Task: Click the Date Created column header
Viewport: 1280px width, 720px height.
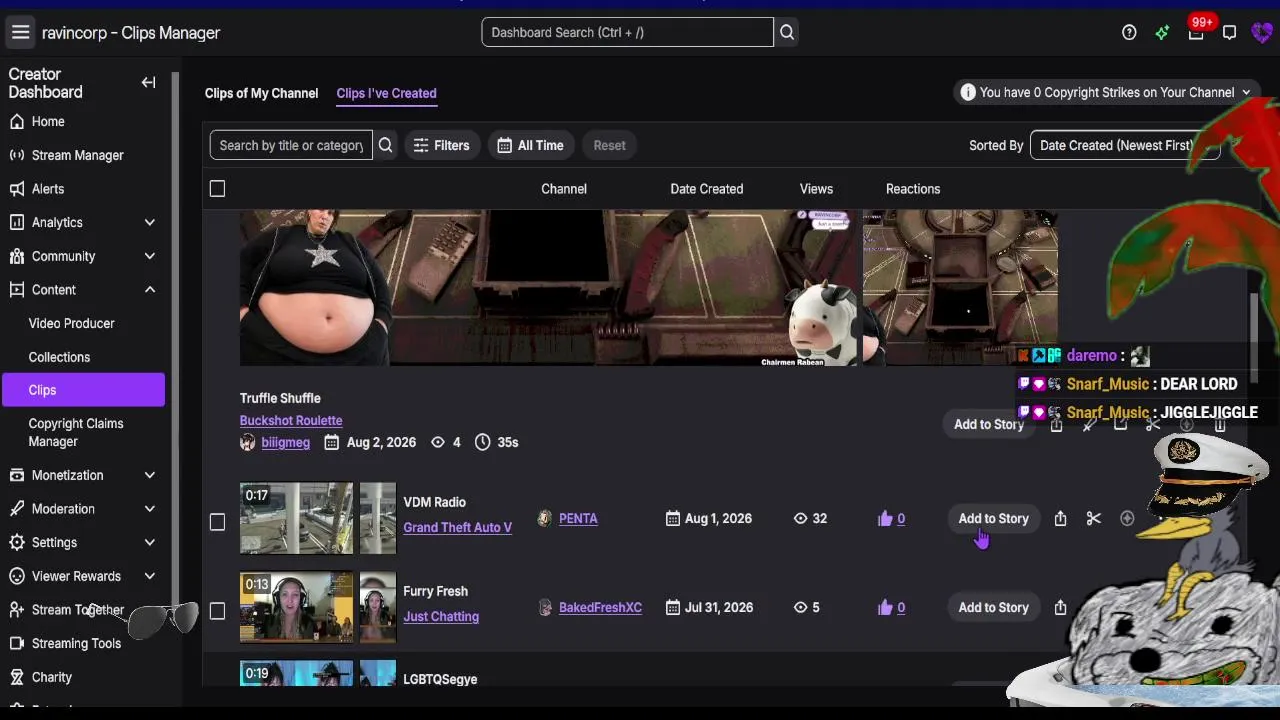Action: 706,188
